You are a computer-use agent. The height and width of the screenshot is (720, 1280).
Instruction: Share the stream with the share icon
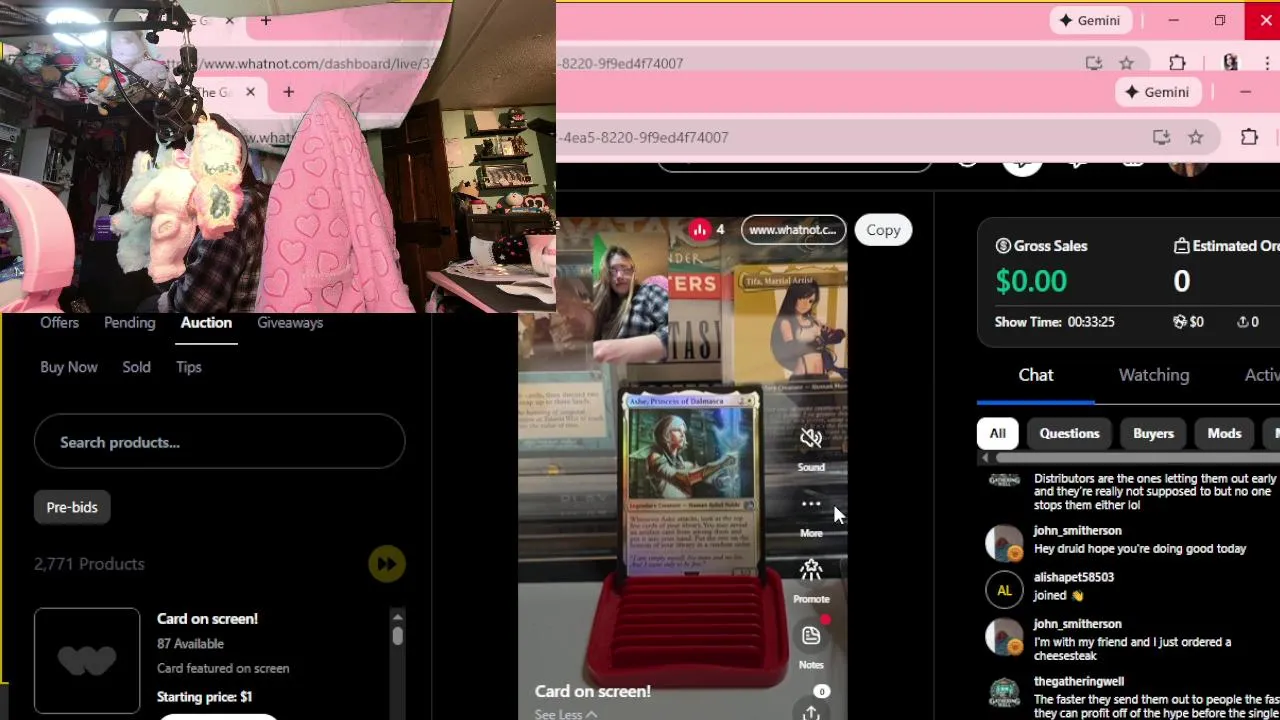811,711
